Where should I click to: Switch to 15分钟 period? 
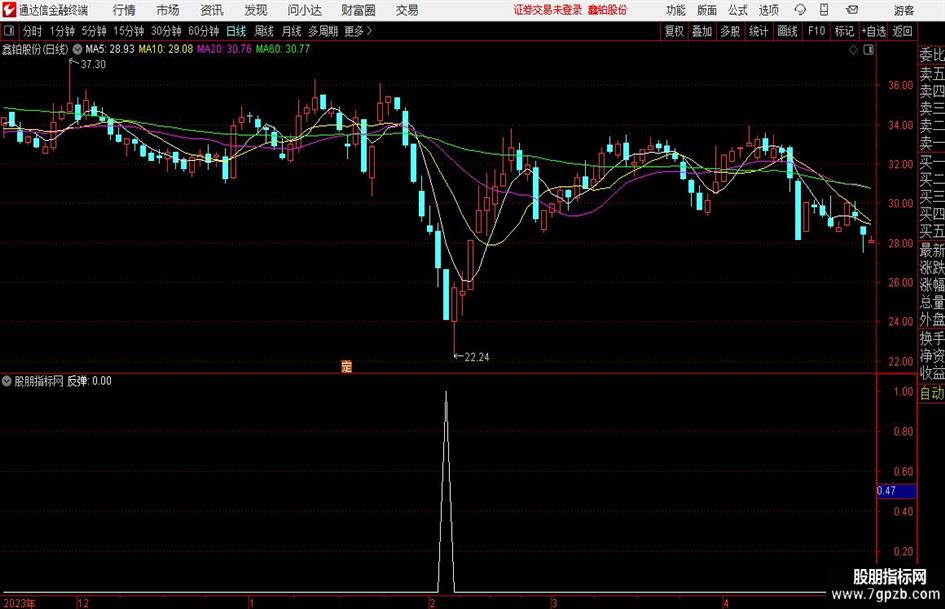click(x=129, y=31)
